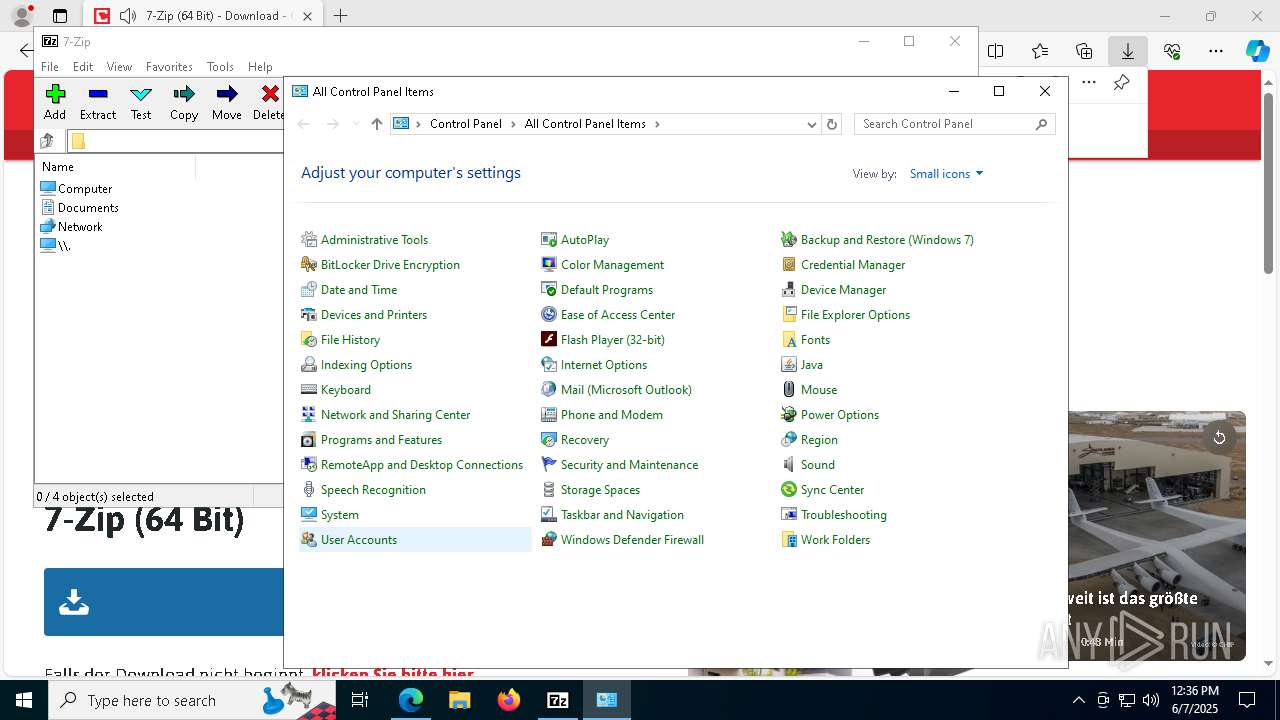Viewport: 1280px width, 720px height.
Task: Expand the Control Panel address history dropdown
Action: (811, 124)
